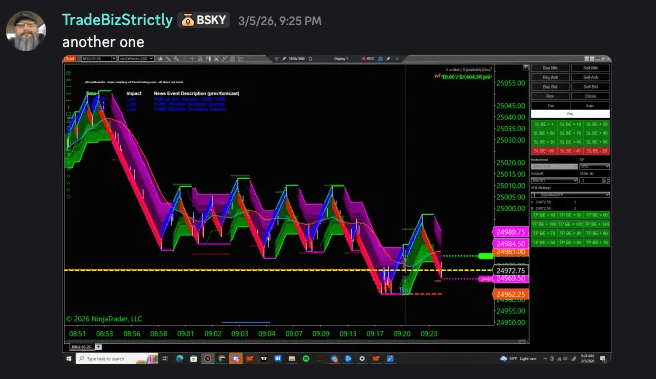Open File Explorer from the taskbar
Screen dimensions: 656x379
coord(292,359)
